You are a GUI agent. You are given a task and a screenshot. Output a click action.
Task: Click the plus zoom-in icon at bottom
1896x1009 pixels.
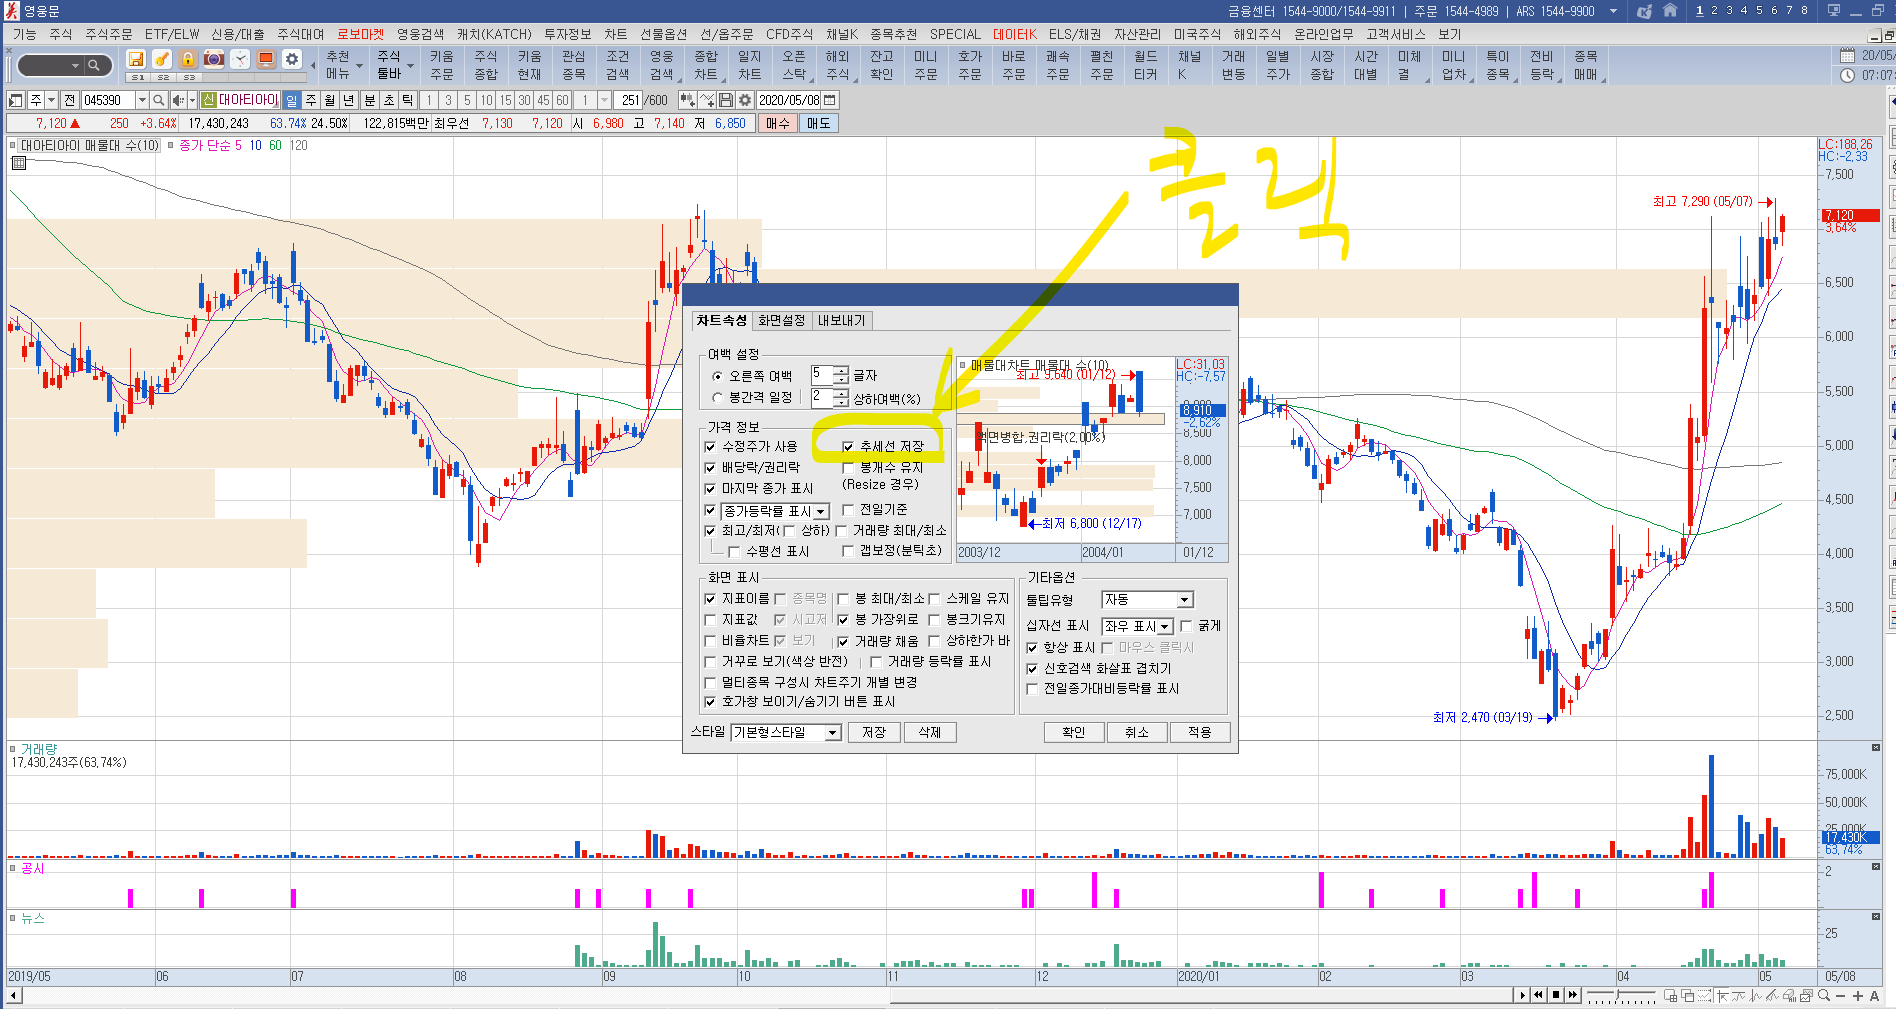point(1858,996)
